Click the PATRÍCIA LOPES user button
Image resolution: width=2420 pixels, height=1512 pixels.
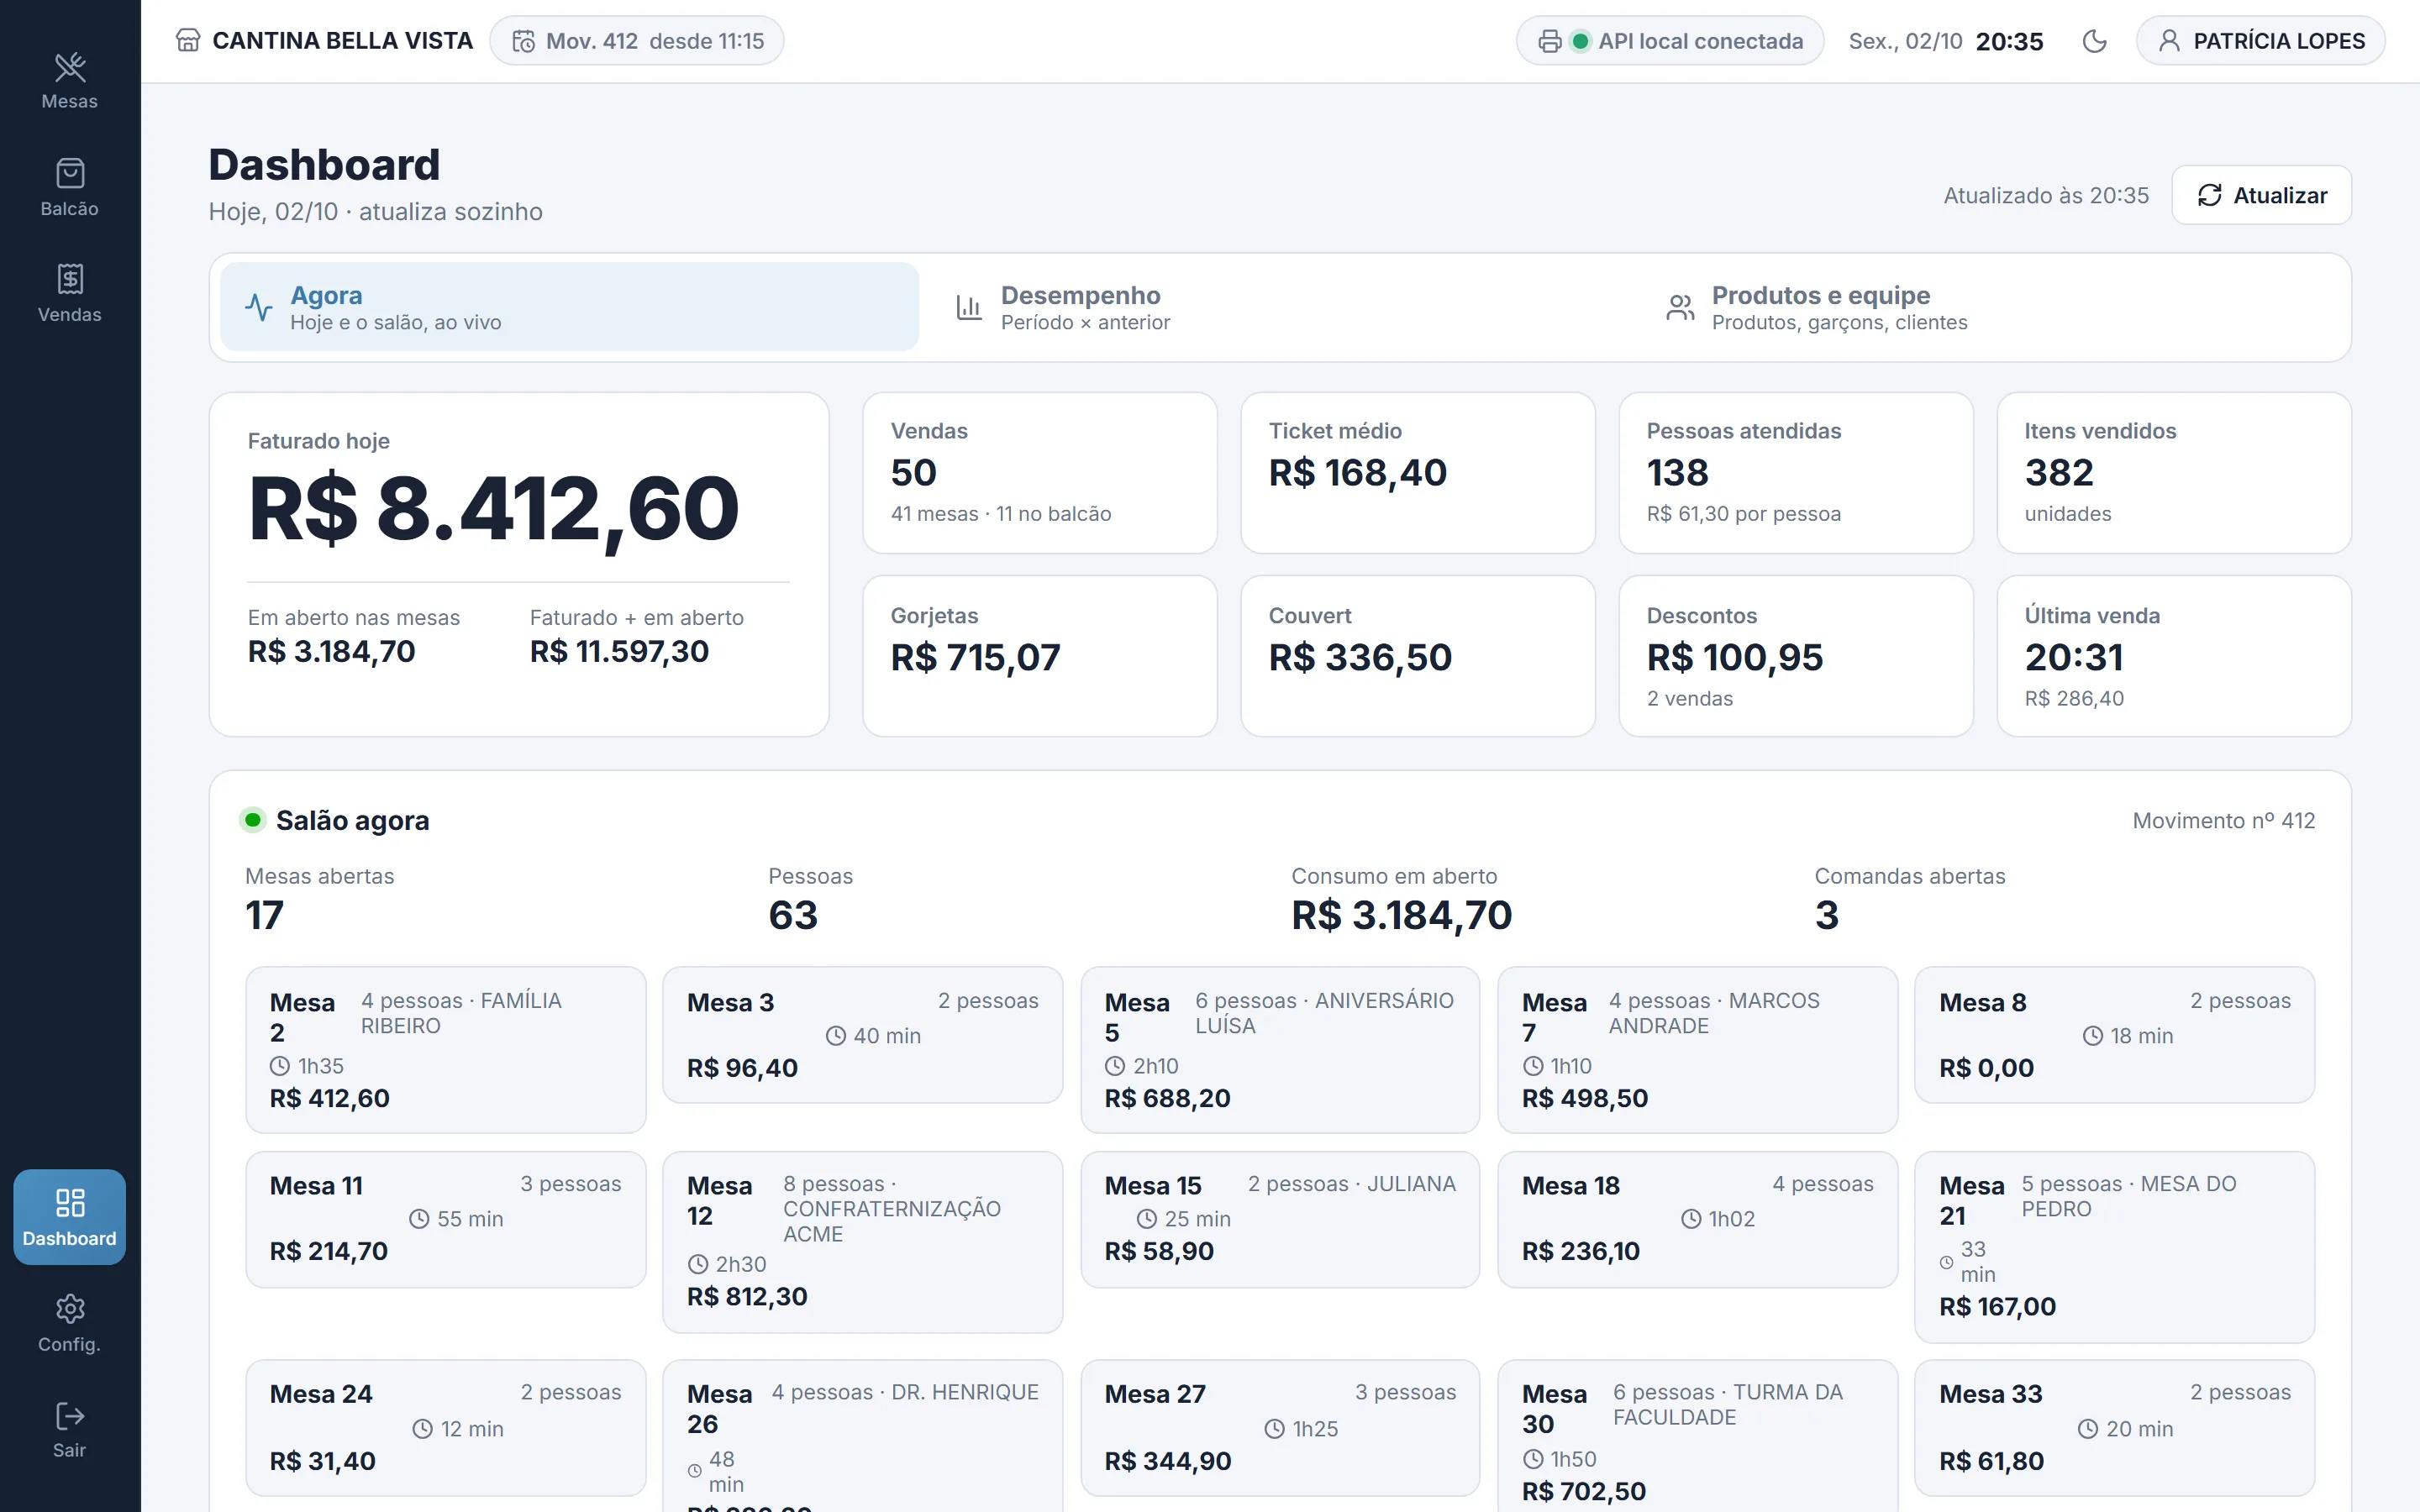2260,41
